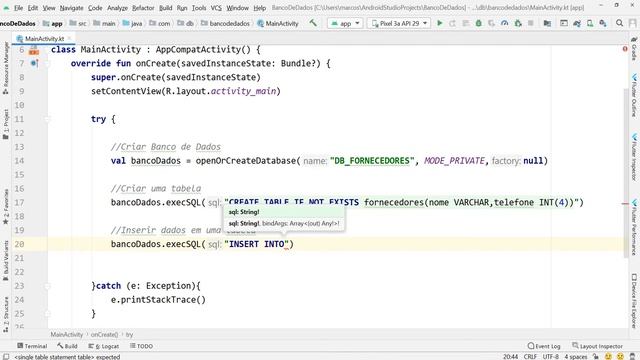The width and height of the screenshot is (640, 360).
Task: Click the error indicator at the editor's top right
Action: [625, 49]
